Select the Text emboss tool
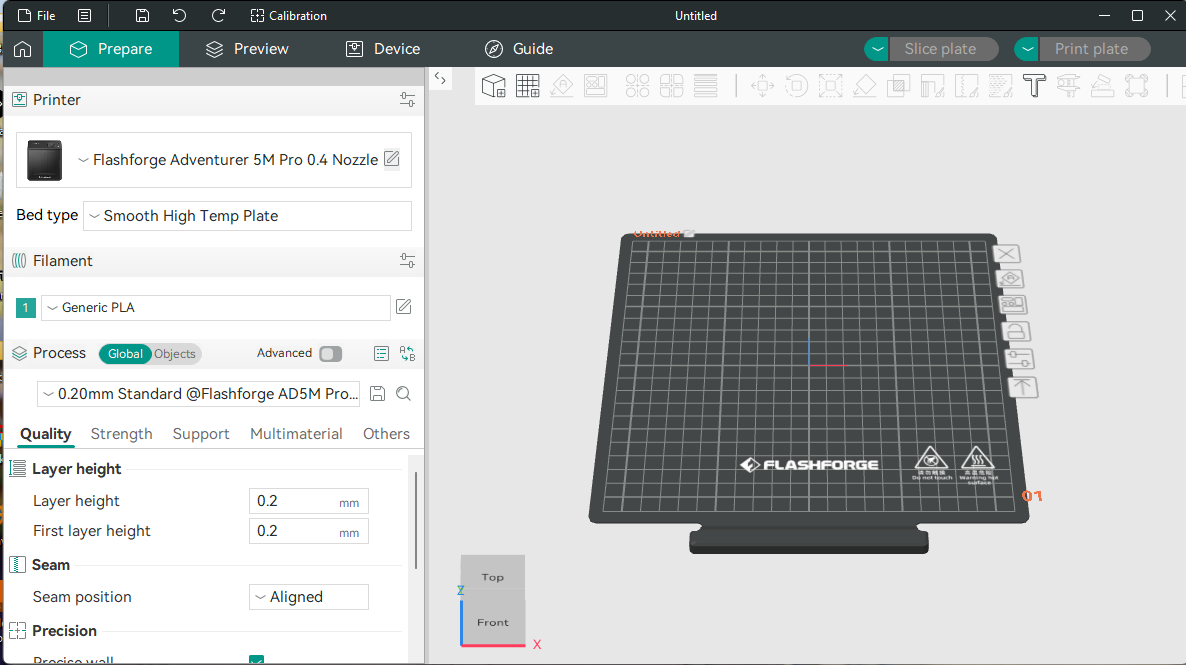The height and width of the screenshot is (665, 1186). coord(1035,85)
